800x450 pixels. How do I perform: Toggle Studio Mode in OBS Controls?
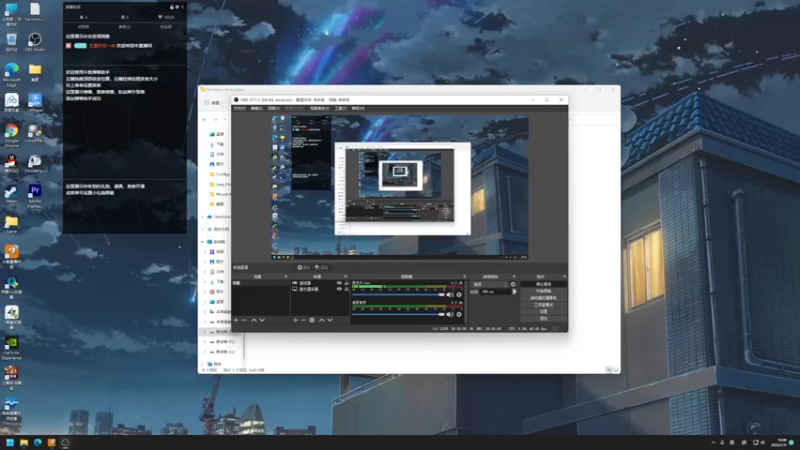pos(543,305)
